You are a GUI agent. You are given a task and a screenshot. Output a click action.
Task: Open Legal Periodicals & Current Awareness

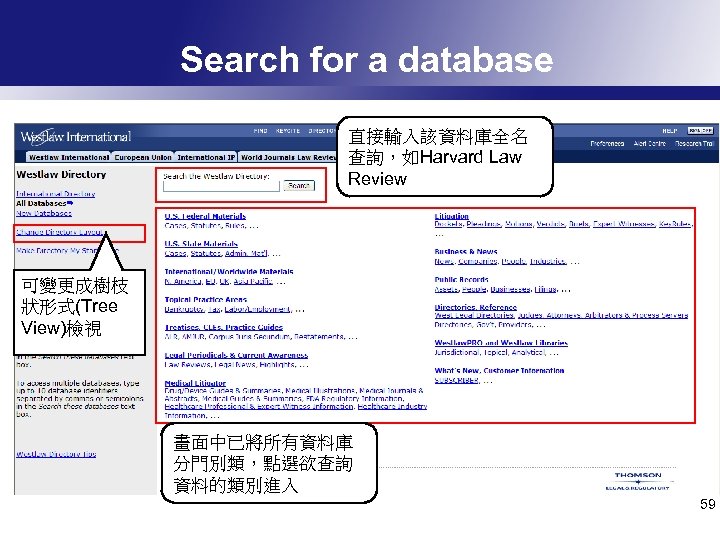click(236, 355)
